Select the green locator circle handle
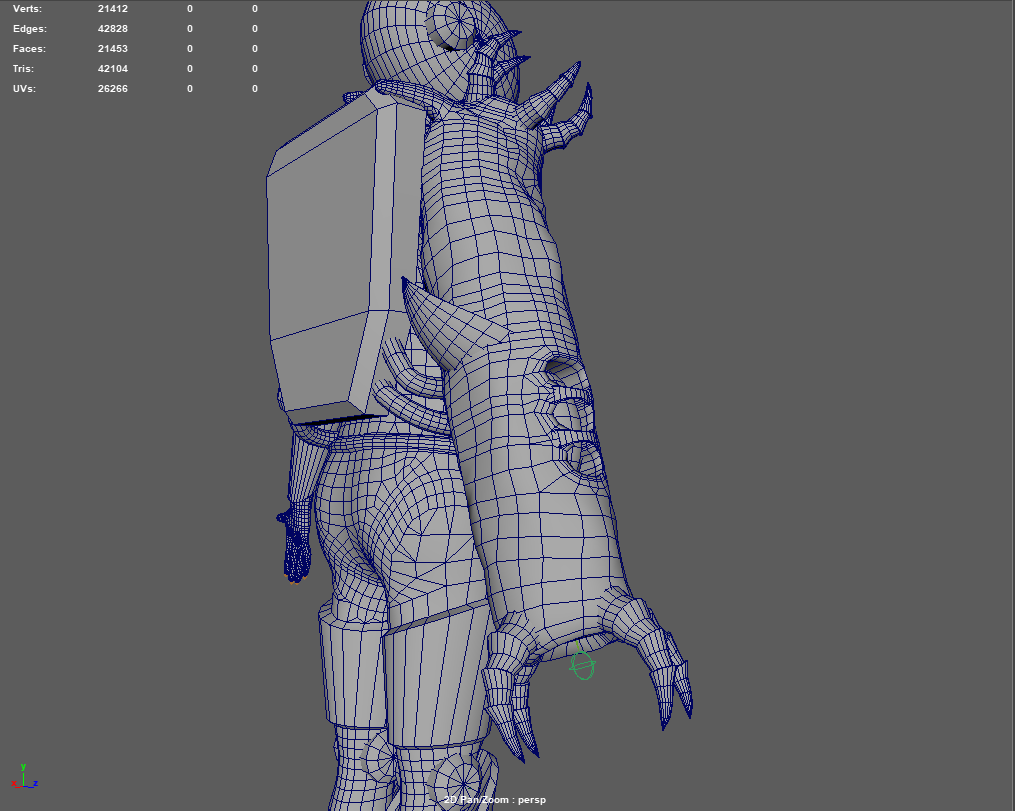This screenshot has width=1015, height=811. point(582,664)
